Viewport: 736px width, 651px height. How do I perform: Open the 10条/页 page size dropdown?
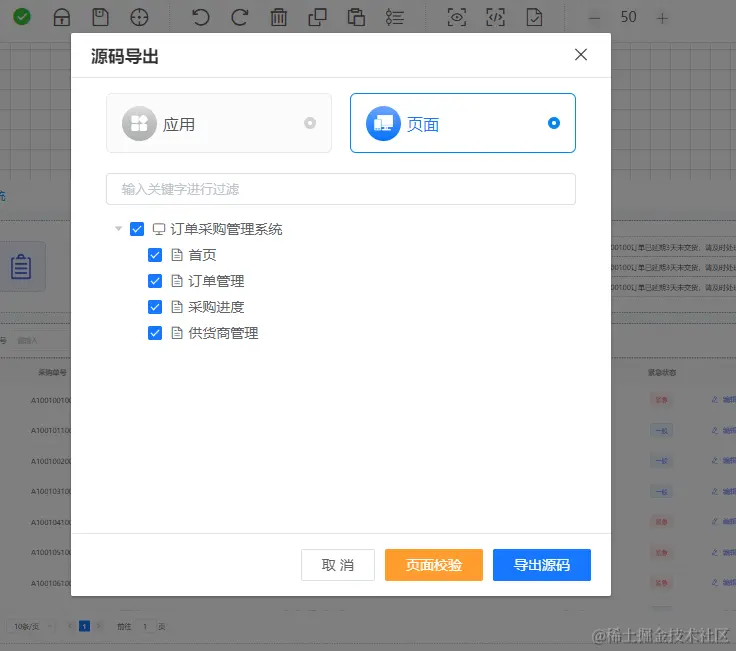tap(31, 626)
